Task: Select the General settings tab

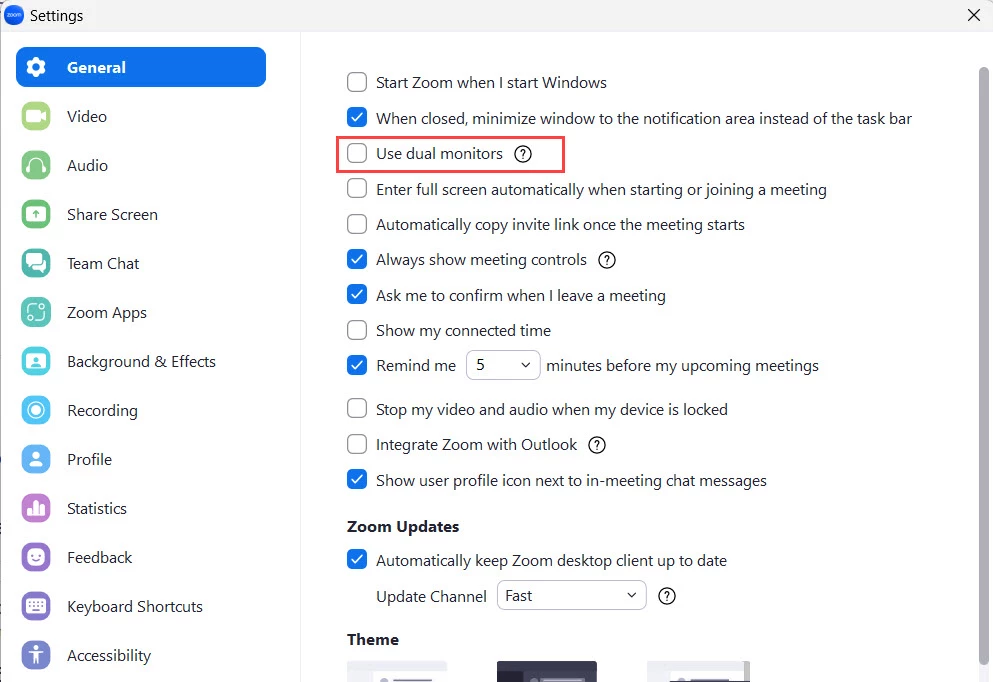Action: pos(141,67)
